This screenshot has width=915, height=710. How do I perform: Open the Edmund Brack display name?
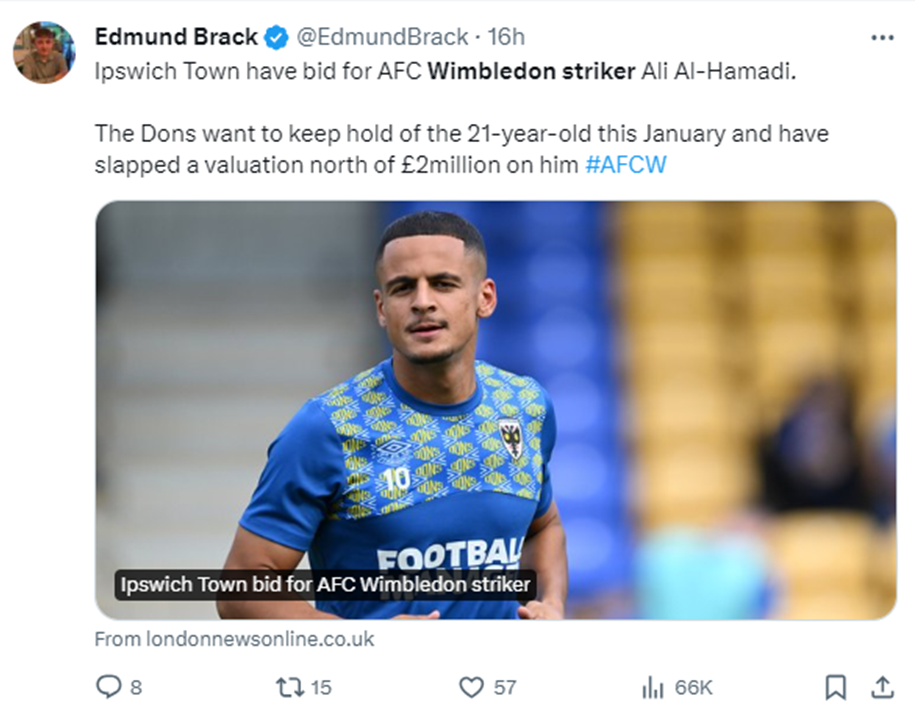pyautogui.click(x=176, y=37)
